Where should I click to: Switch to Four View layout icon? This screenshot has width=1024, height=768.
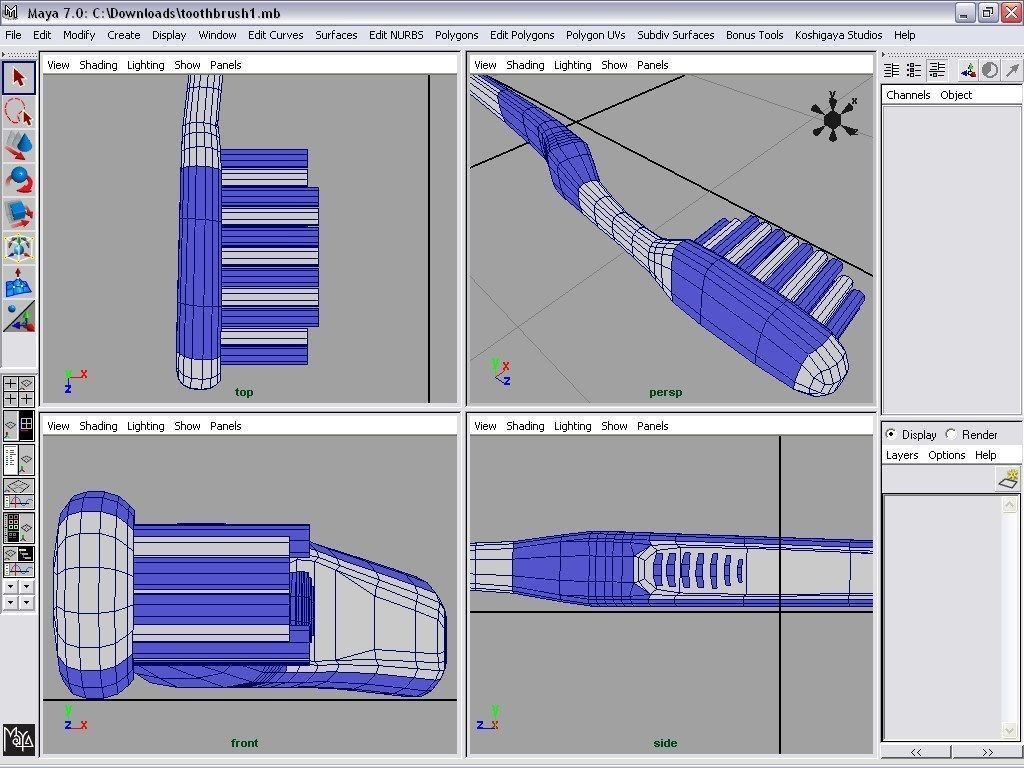click(18, 391)
